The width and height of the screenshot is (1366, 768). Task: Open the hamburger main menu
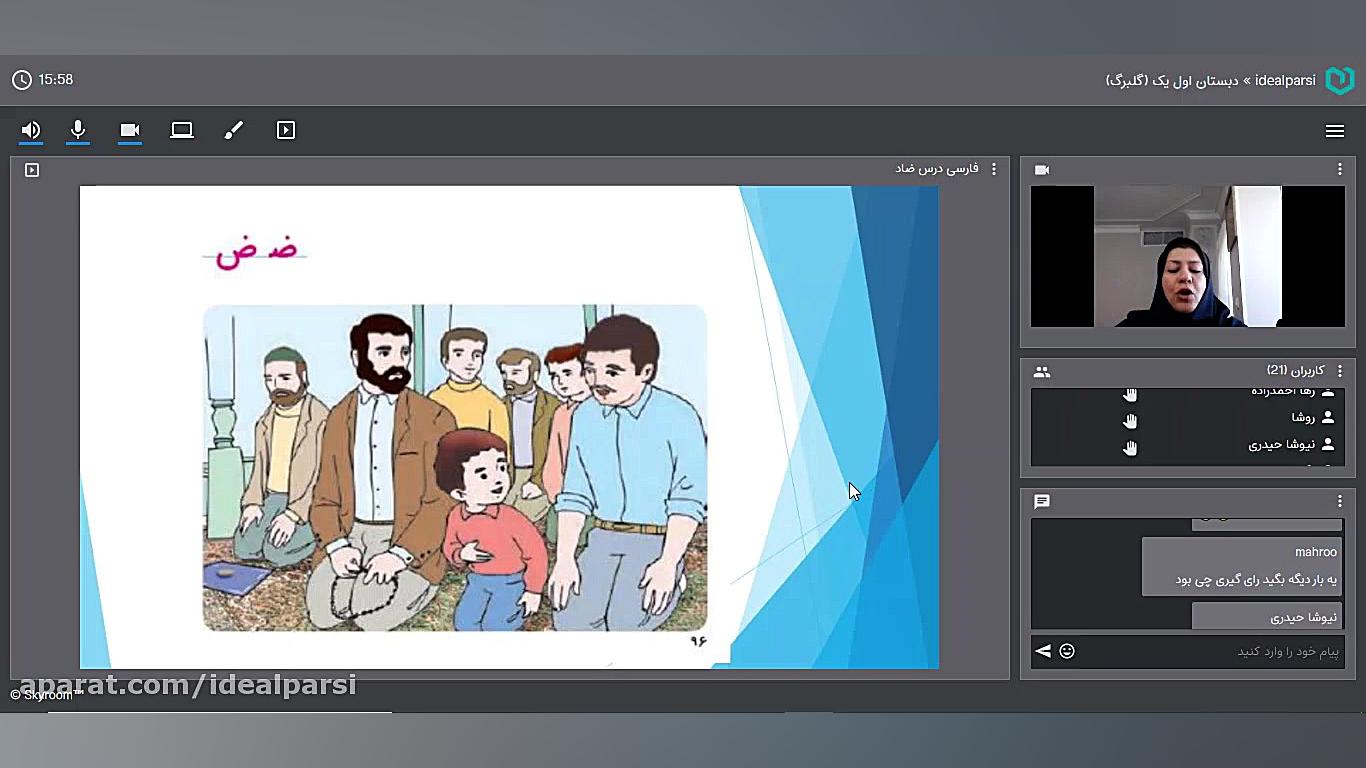click(1334, 131)
